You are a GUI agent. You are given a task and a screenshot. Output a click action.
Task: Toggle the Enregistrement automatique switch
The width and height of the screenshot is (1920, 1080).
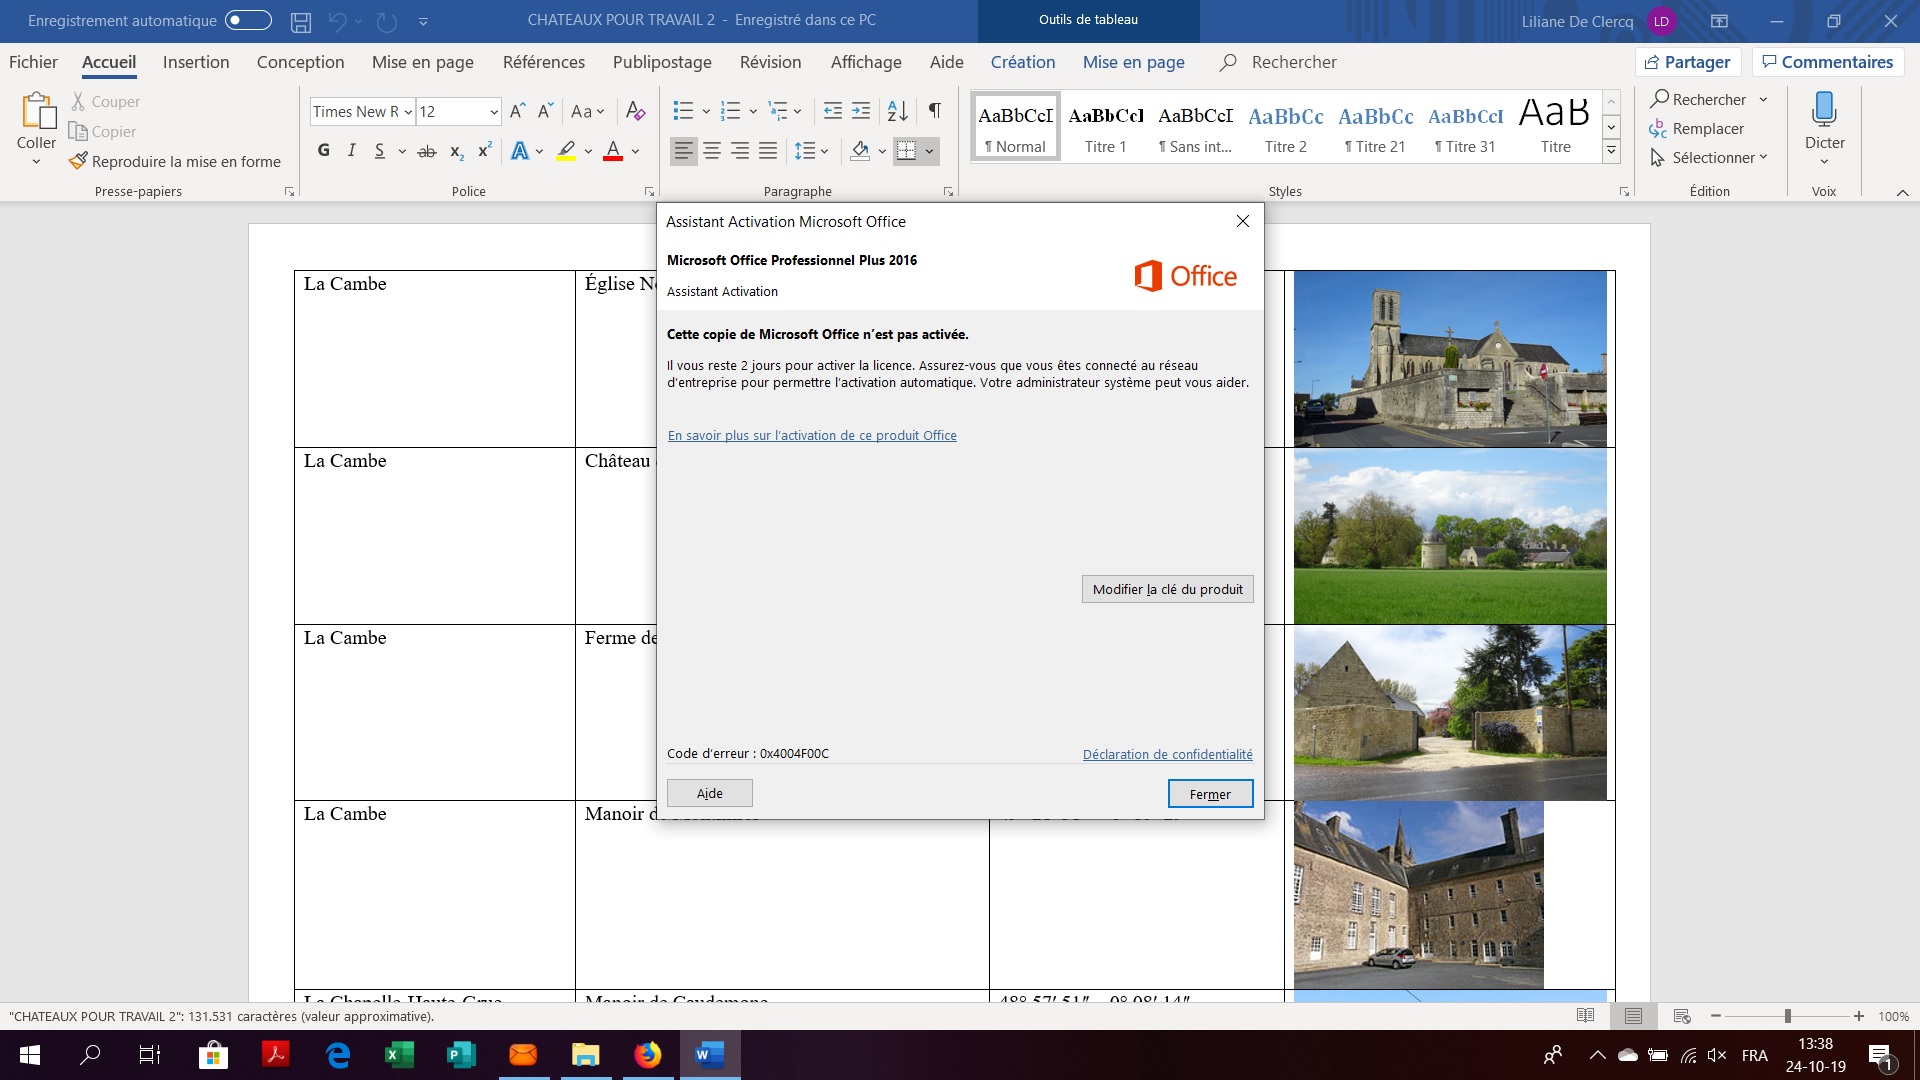pos(248,20)
